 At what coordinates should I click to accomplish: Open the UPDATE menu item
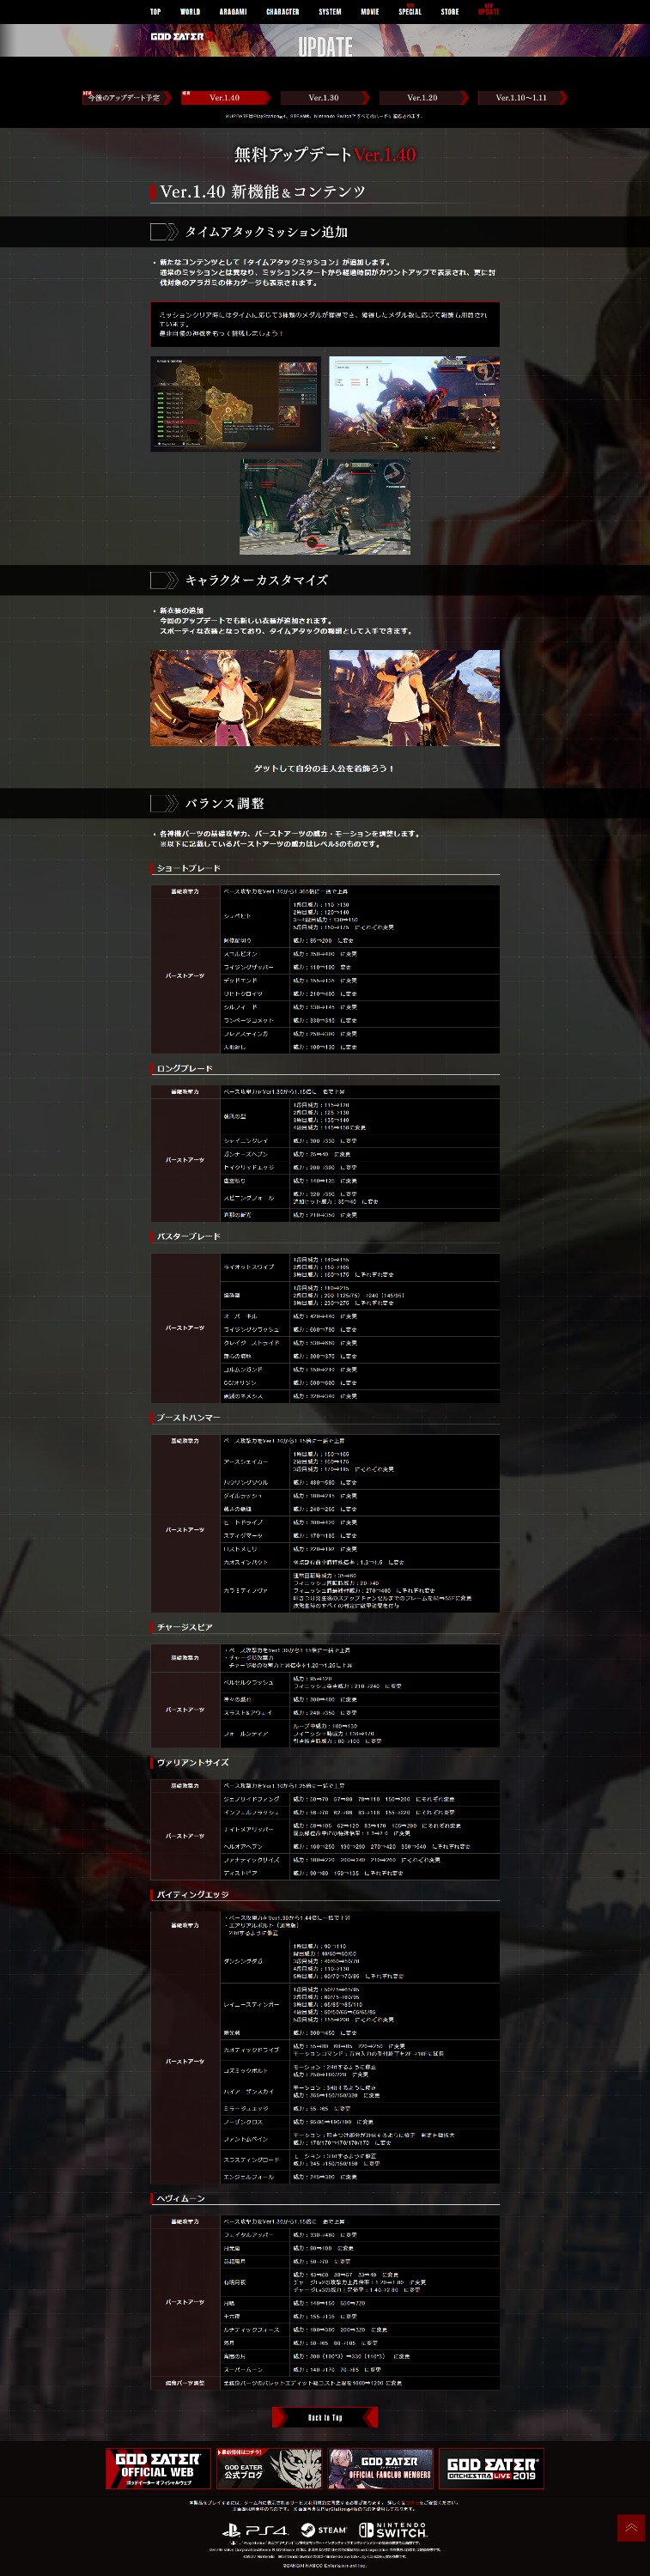488,12
